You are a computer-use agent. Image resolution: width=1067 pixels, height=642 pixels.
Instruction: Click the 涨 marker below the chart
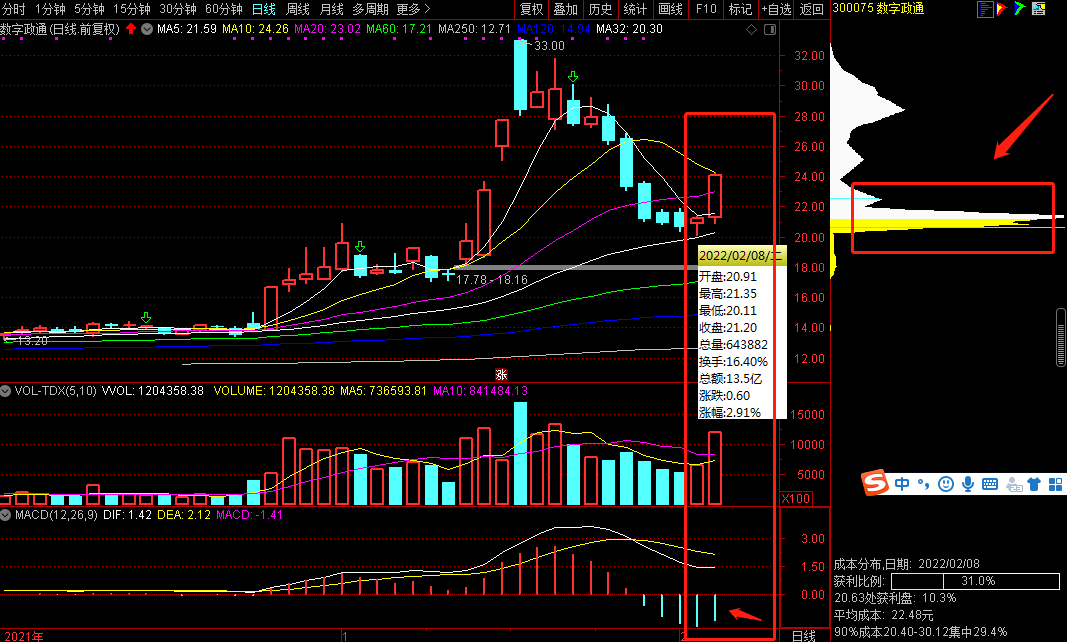(x=502, y=374)
